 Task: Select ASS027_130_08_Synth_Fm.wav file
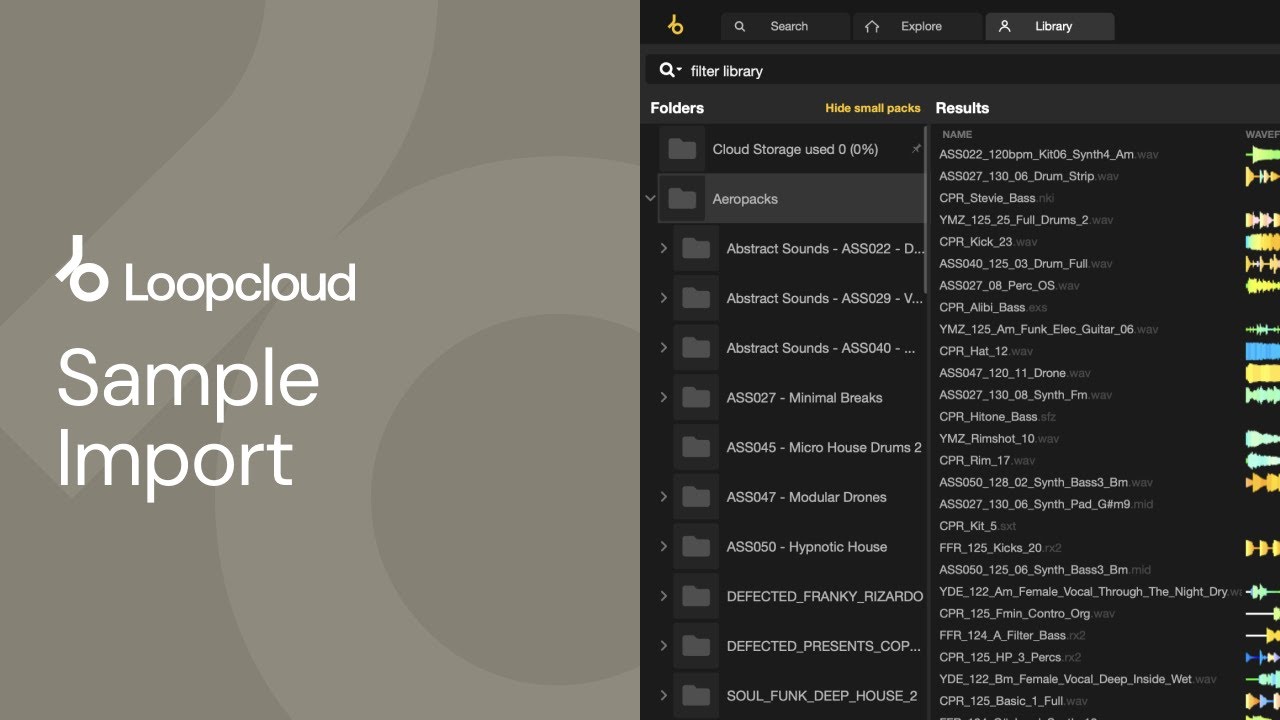[1026, 395]
